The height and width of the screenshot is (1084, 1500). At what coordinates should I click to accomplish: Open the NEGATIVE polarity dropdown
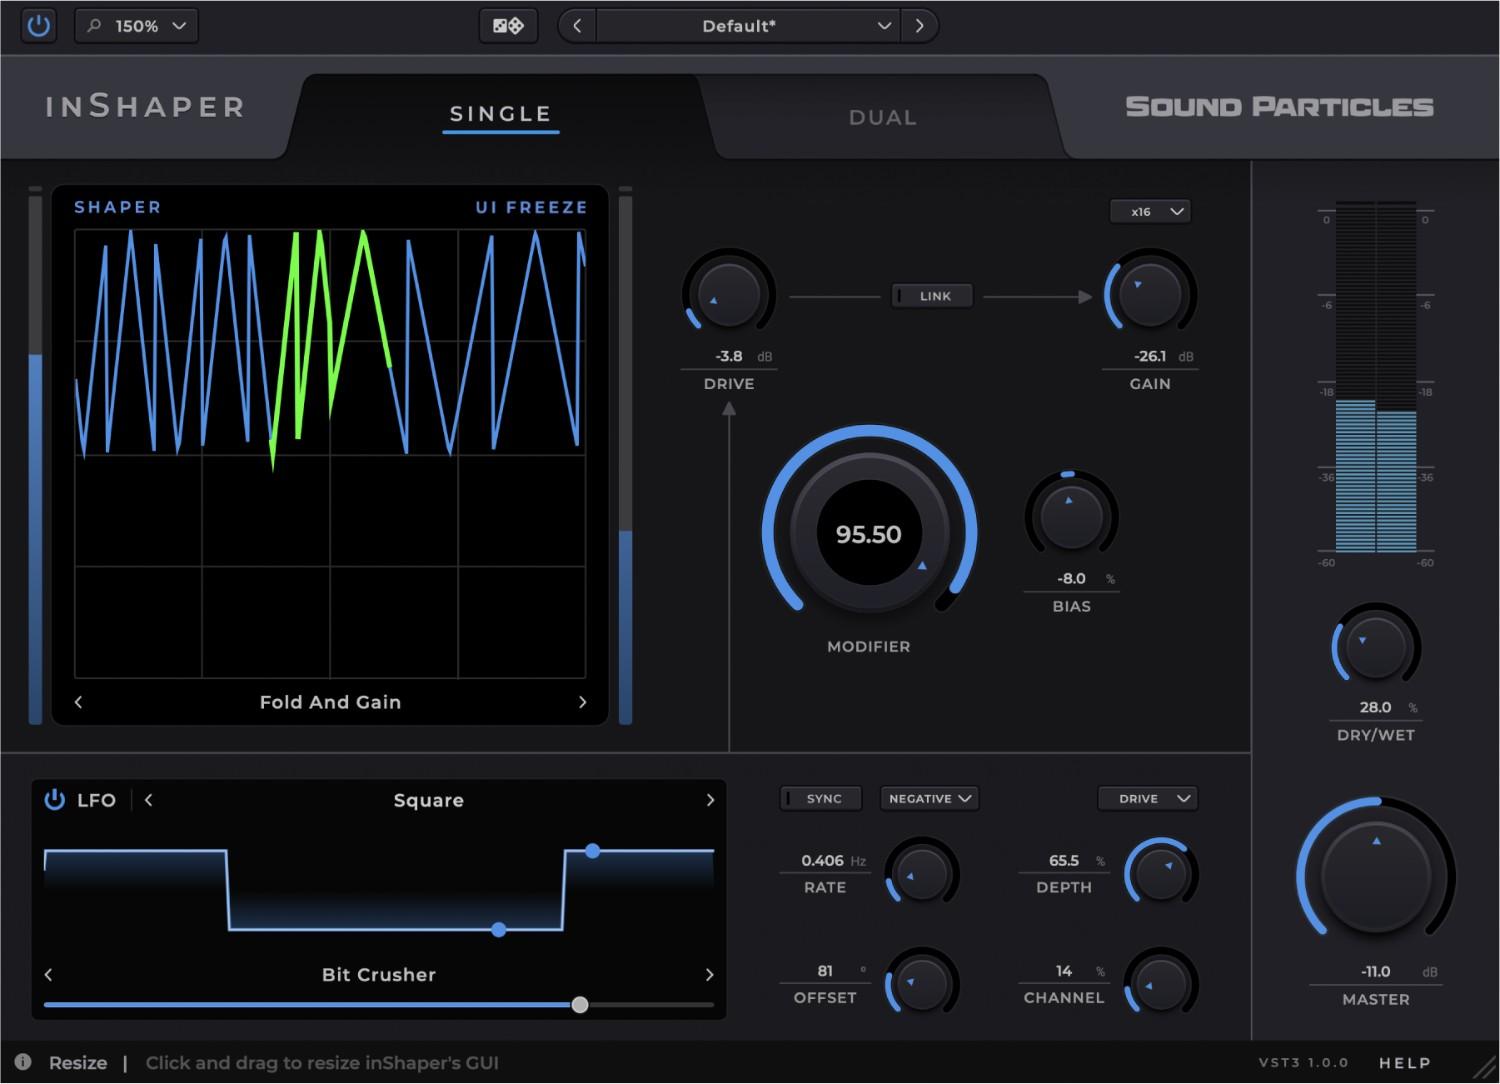coord(928,798)
